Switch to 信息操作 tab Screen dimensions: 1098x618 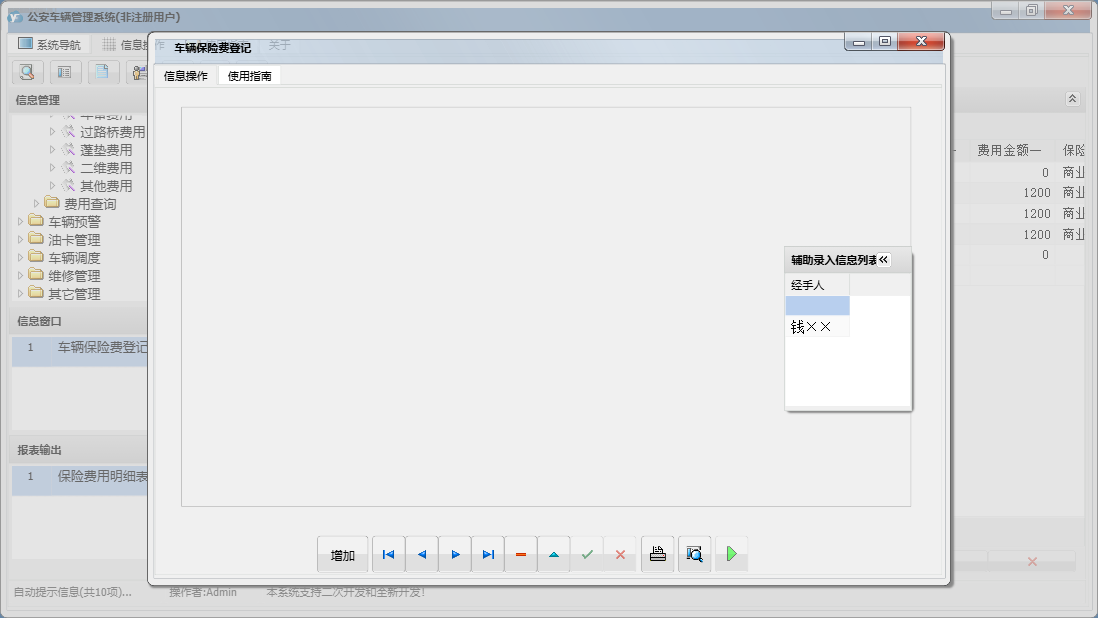[186, 76]
